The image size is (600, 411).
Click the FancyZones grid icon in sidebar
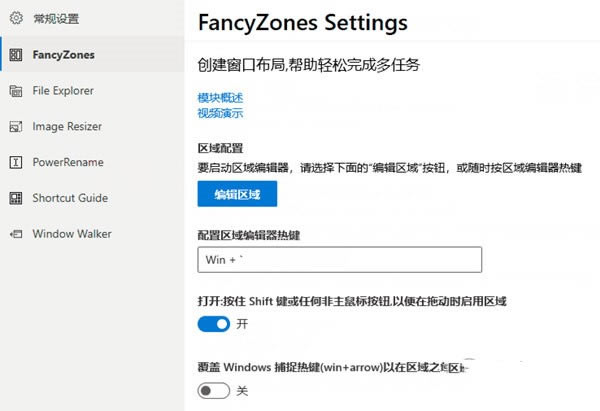[x=15, y=55]
